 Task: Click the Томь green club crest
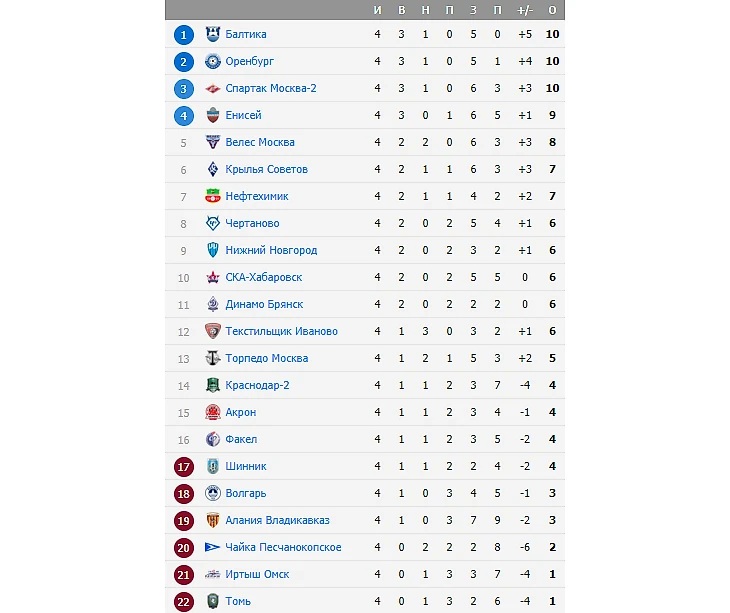[x=212, y=601]
